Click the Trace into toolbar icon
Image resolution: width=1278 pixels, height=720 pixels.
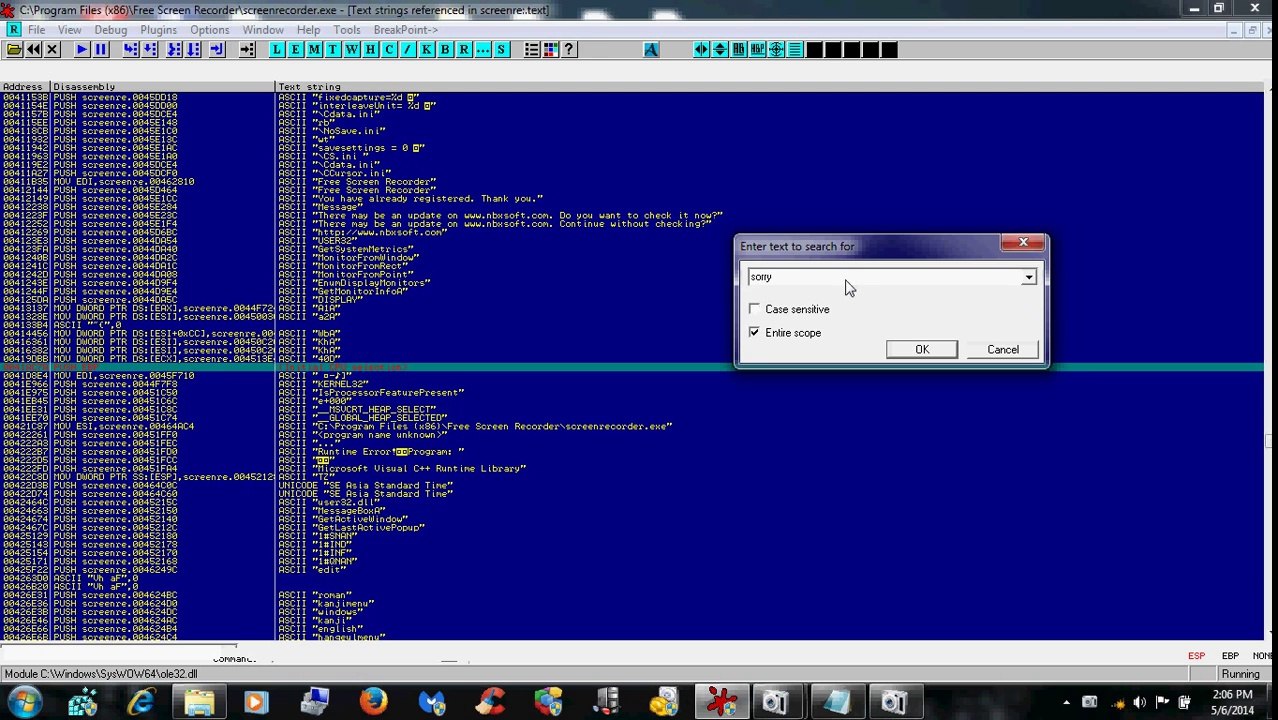pos(174,50)
